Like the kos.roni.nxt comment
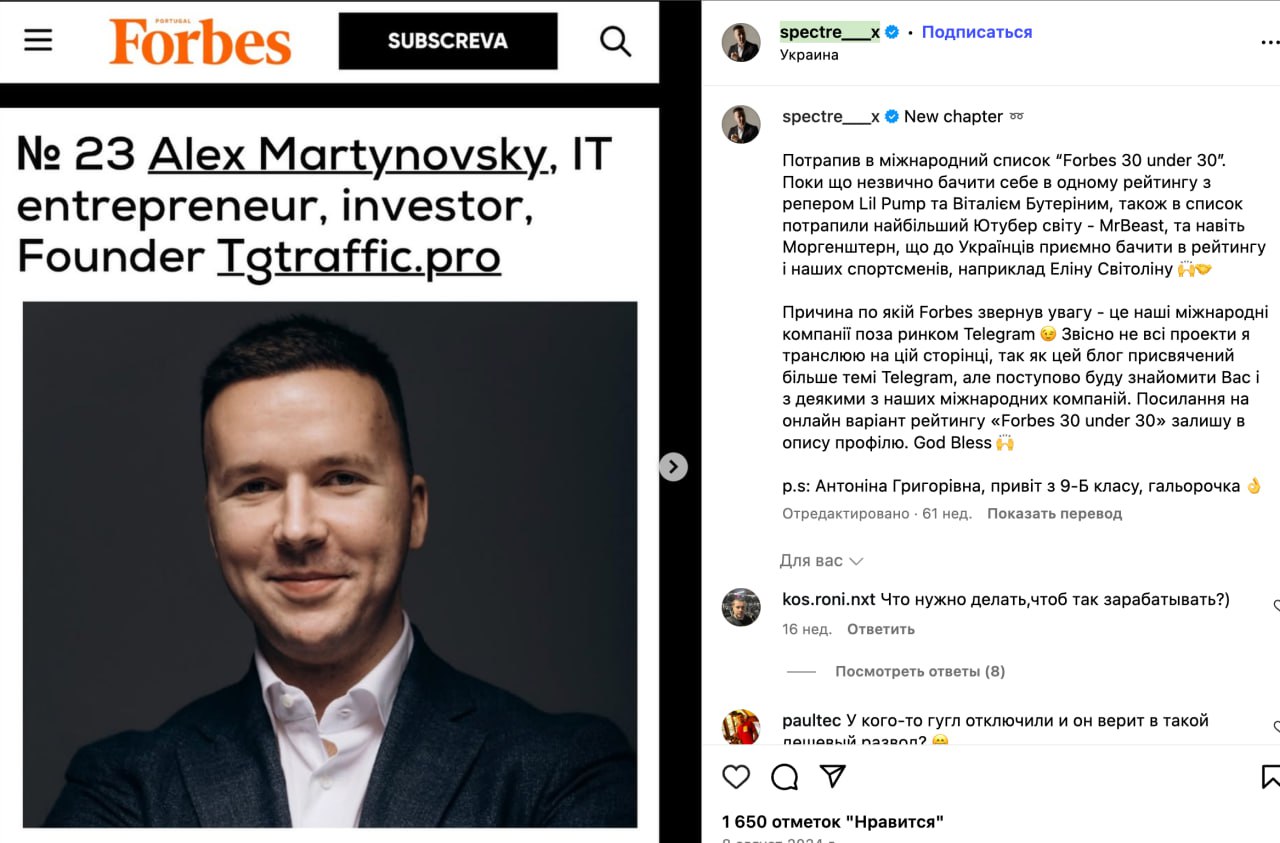The image size is (1280, 843). (1275, 605)
